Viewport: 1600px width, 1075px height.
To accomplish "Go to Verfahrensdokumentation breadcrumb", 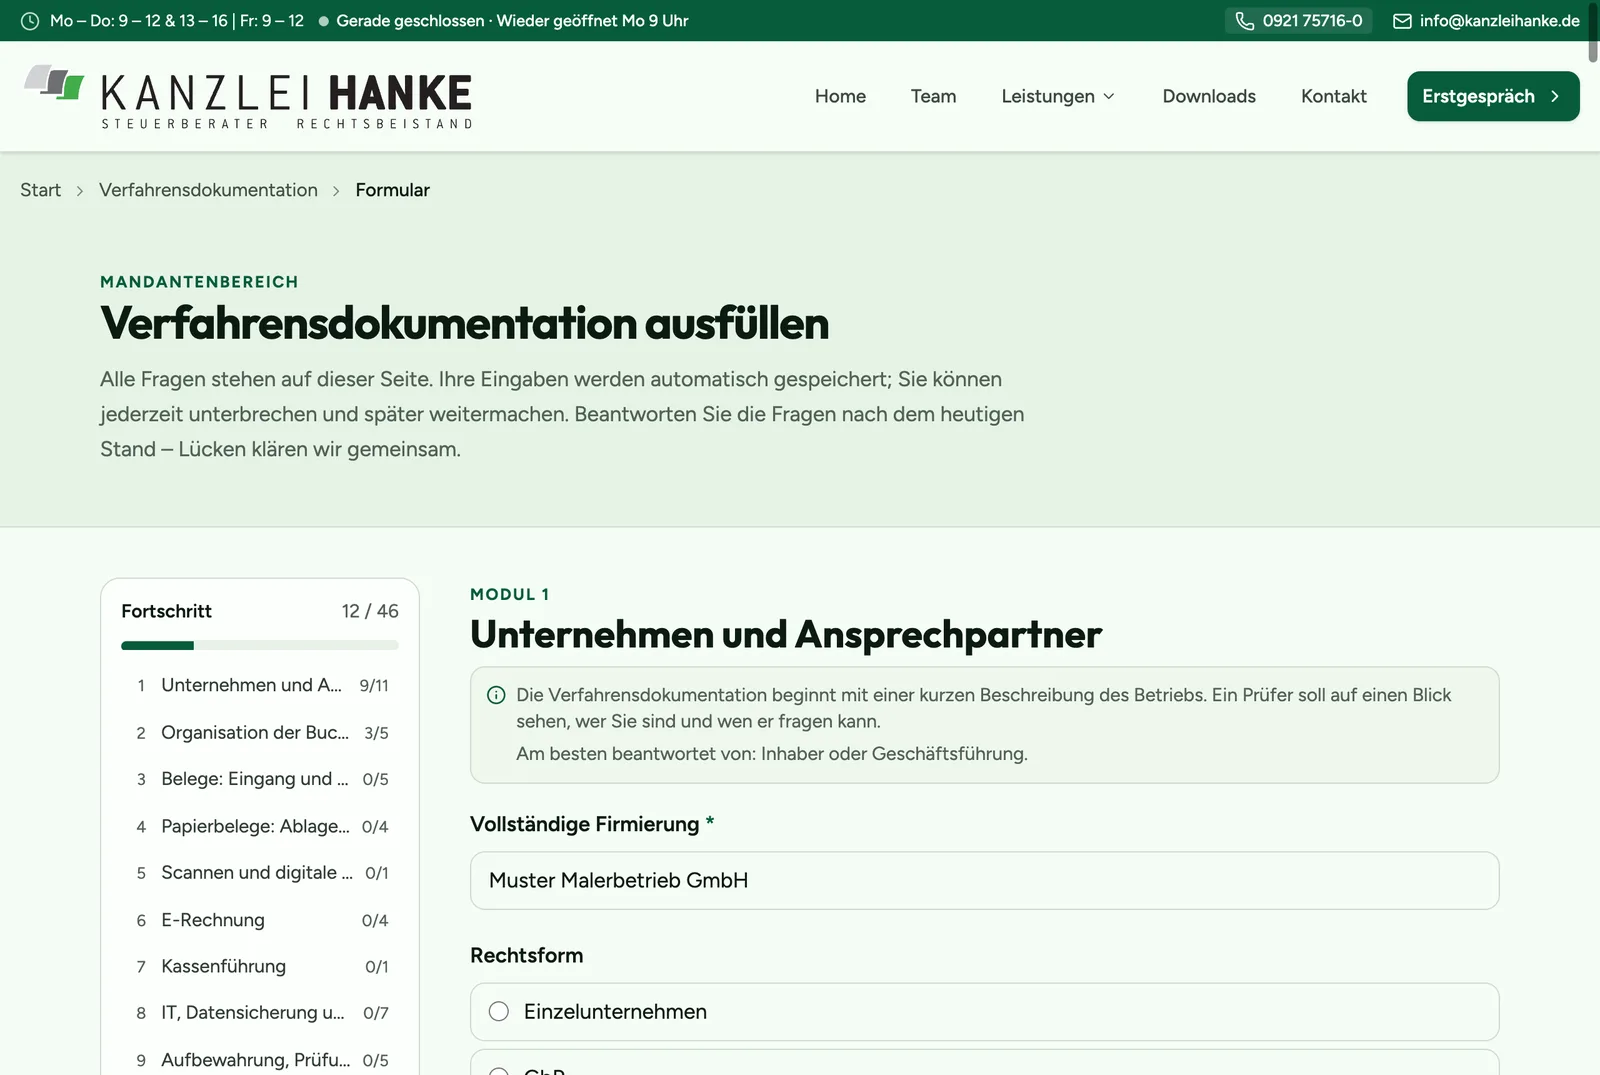I will click(x=208, y=190).
